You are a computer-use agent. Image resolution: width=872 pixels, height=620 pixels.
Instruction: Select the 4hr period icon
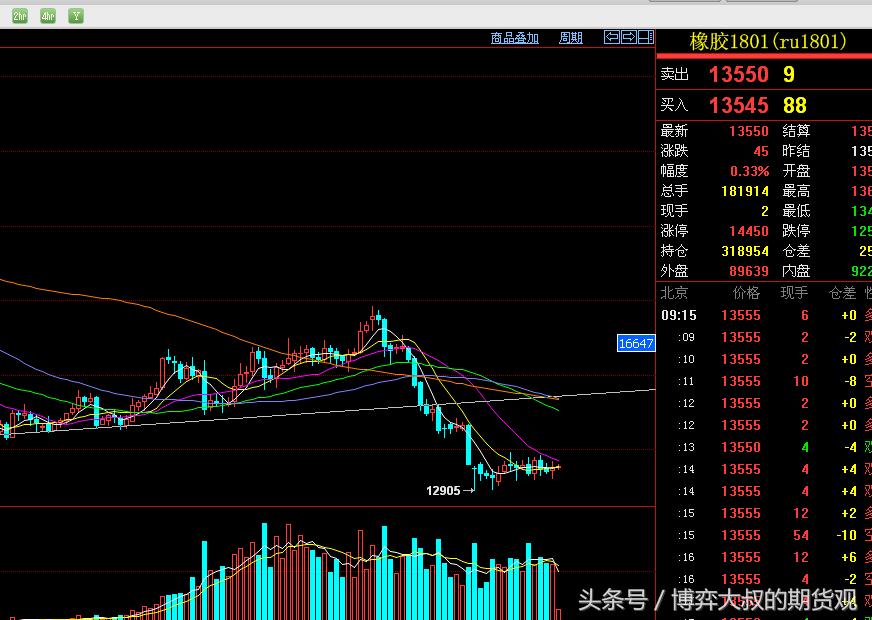tap(48, 16)
